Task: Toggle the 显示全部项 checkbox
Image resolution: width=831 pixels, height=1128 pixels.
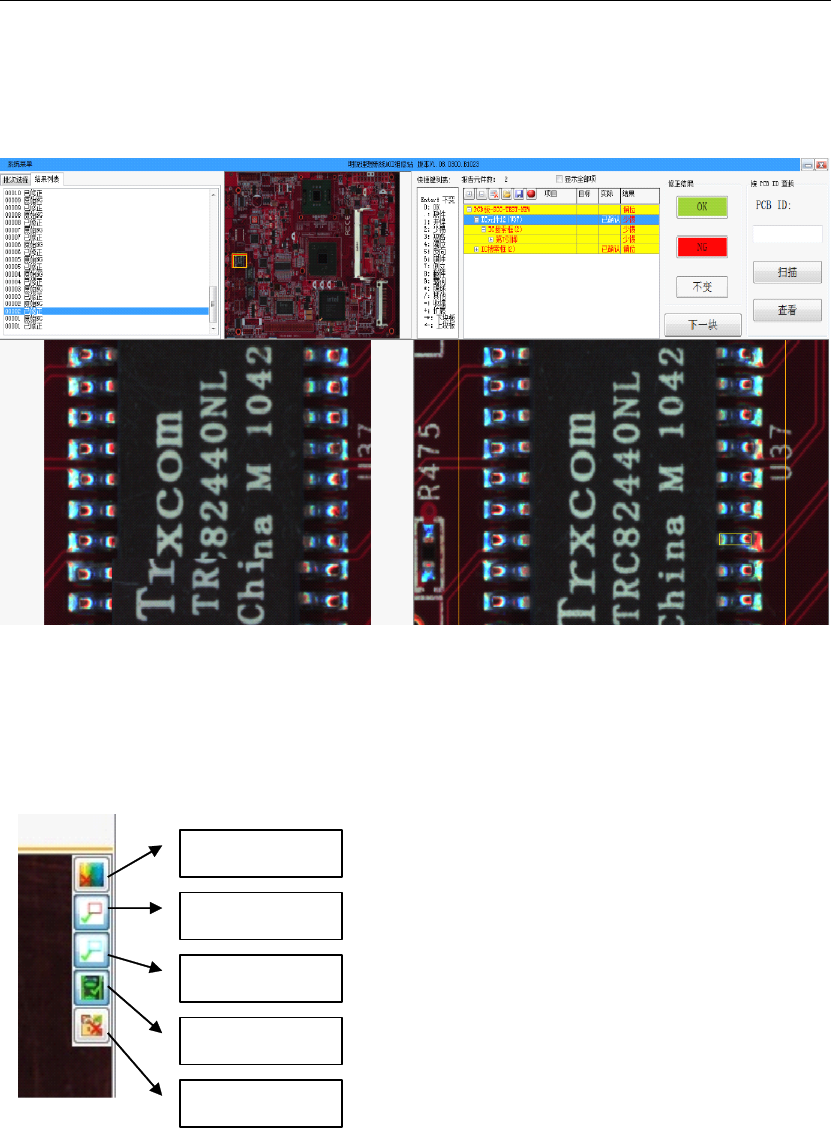Action: click(559, 179)
